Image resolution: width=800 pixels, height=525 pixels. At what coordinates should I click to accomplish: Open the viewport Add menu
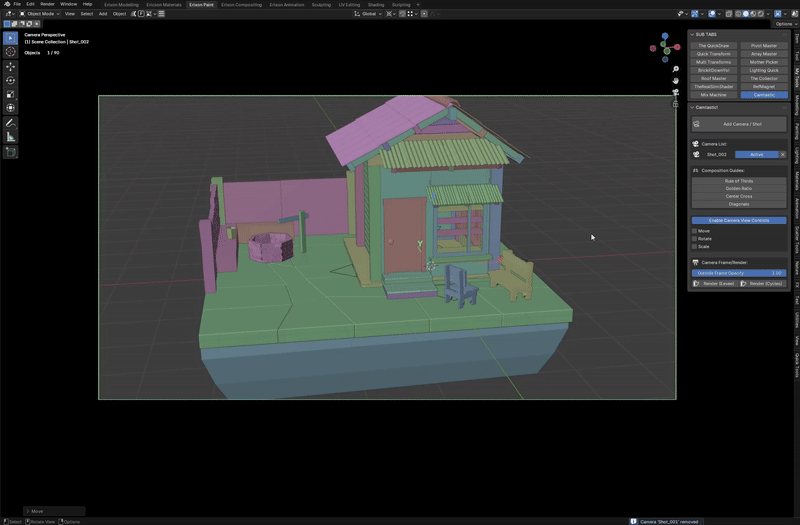(103, 14)
